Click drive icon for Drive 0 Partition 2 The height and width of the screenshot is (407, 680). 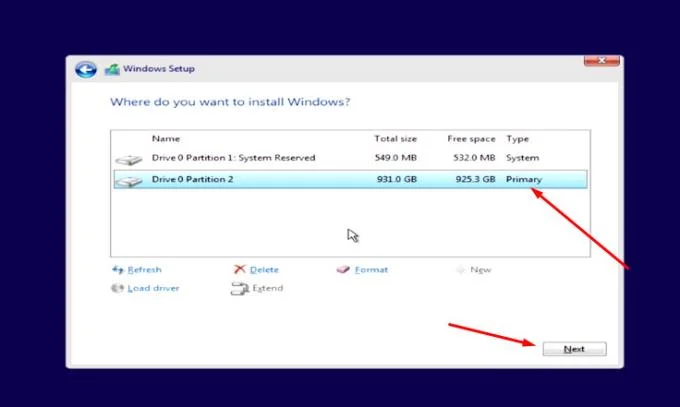[x=129, y=181]
